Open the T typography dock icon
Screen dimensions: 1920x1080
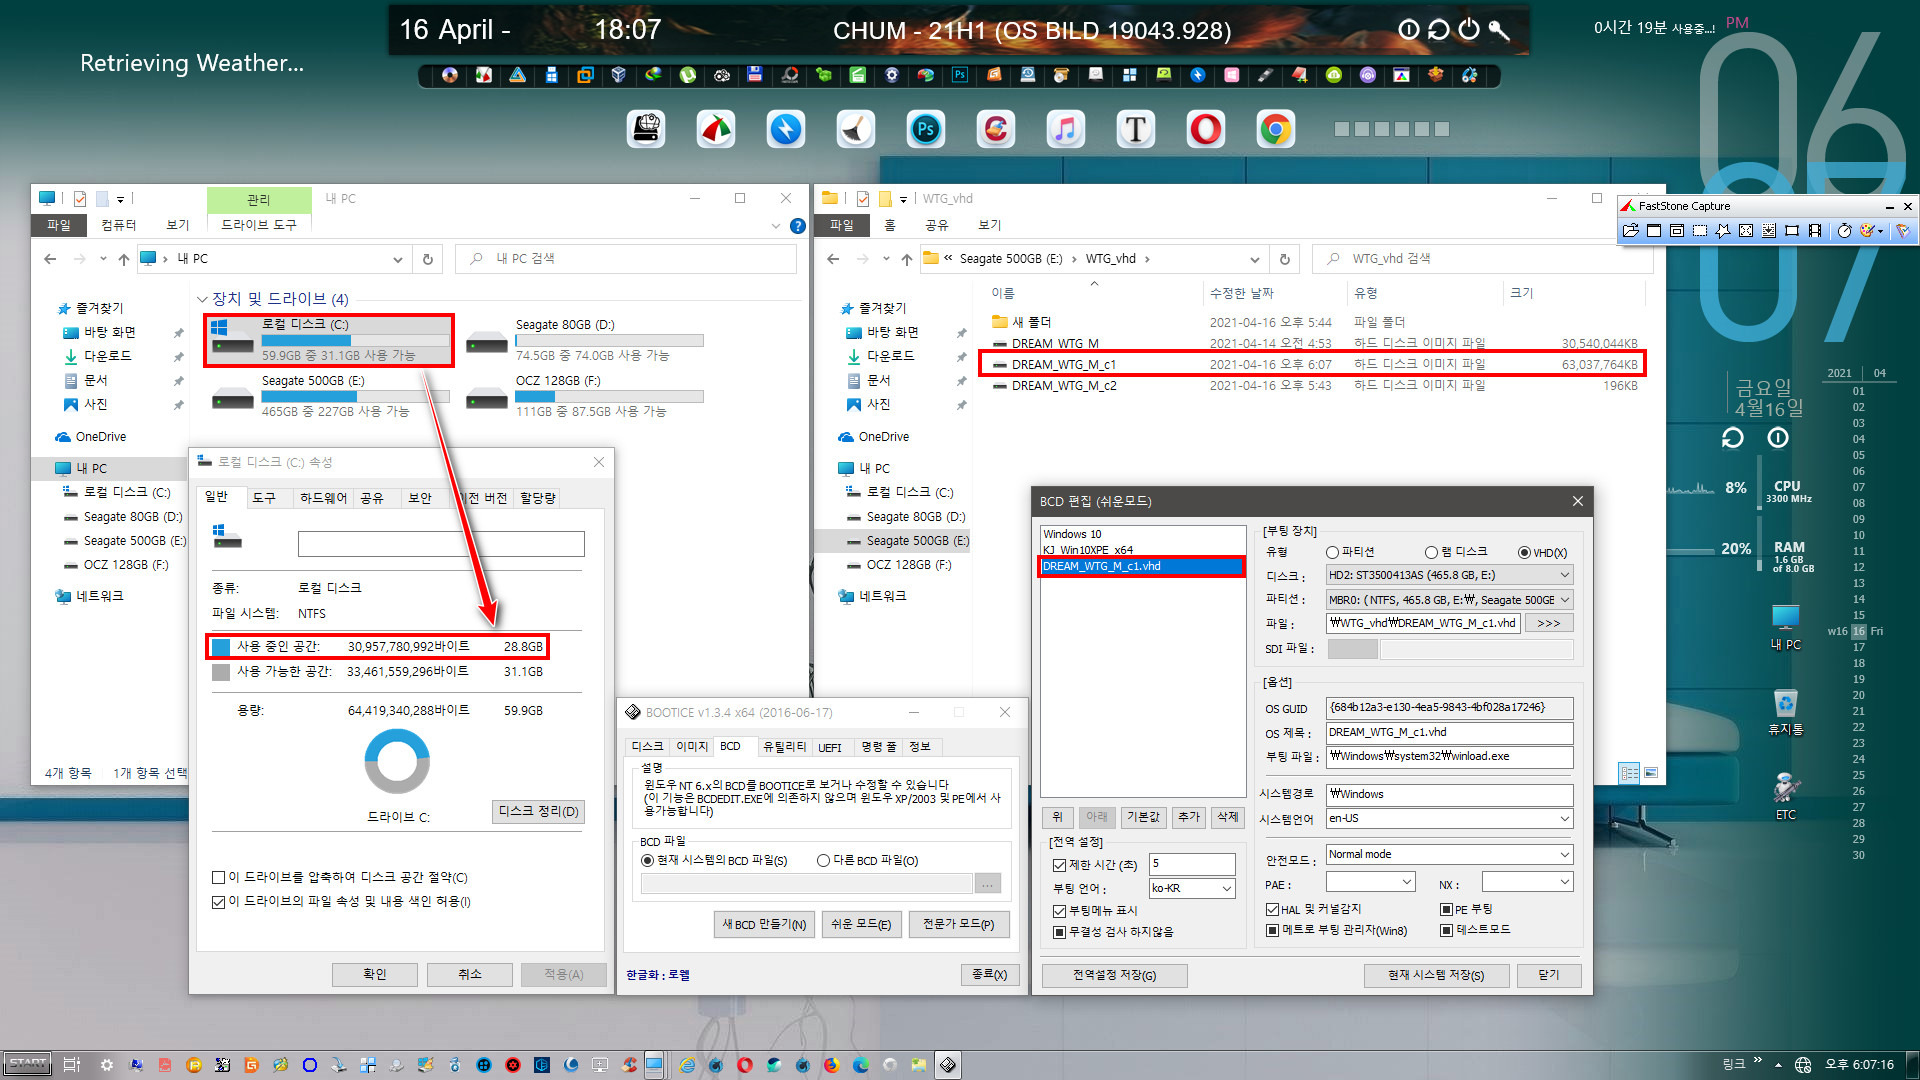[x=1136, y=130]
